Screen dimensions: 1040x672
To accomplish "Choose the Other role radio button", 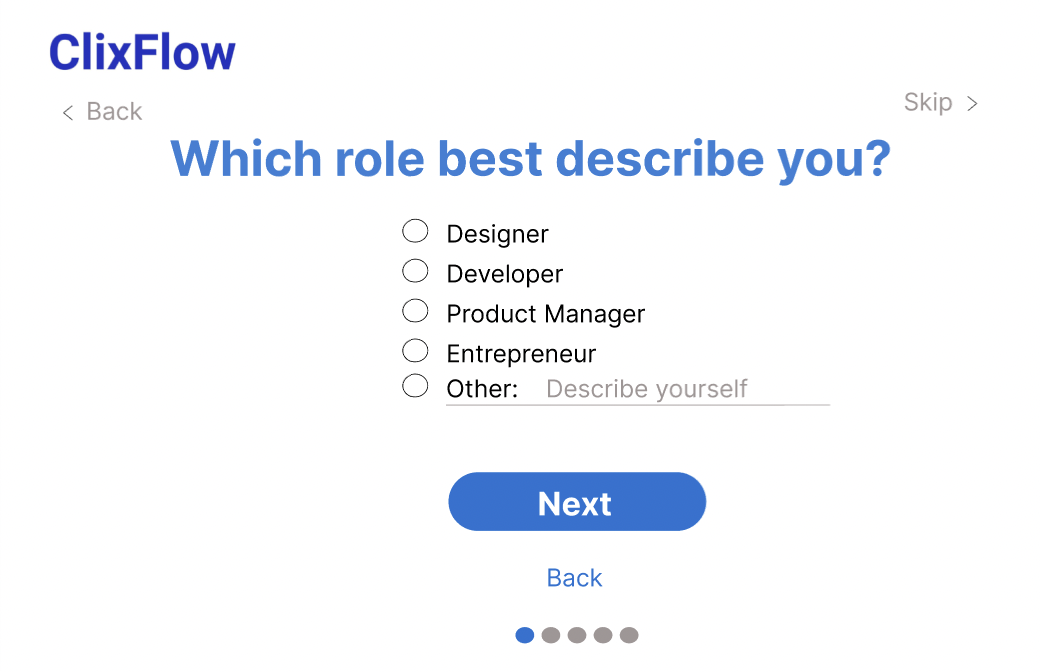I will coord(415,386).
